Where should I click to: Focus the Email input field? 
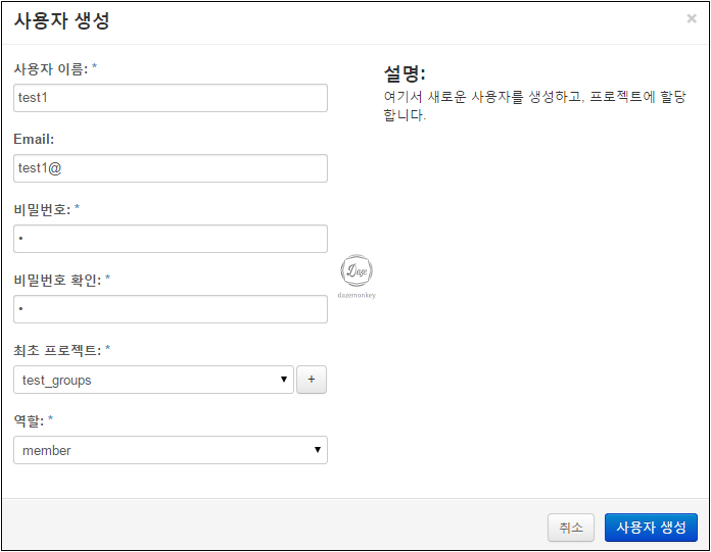(x=170, y=168)
